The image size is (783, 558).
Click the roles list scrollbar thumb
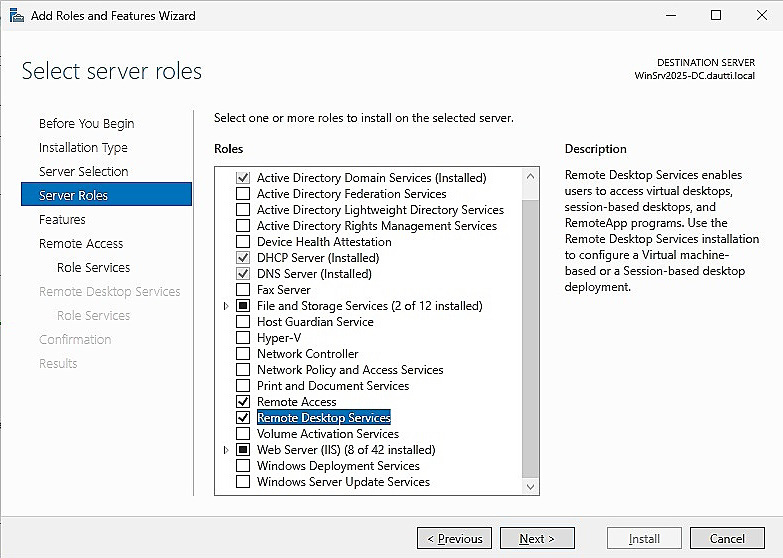530,339
